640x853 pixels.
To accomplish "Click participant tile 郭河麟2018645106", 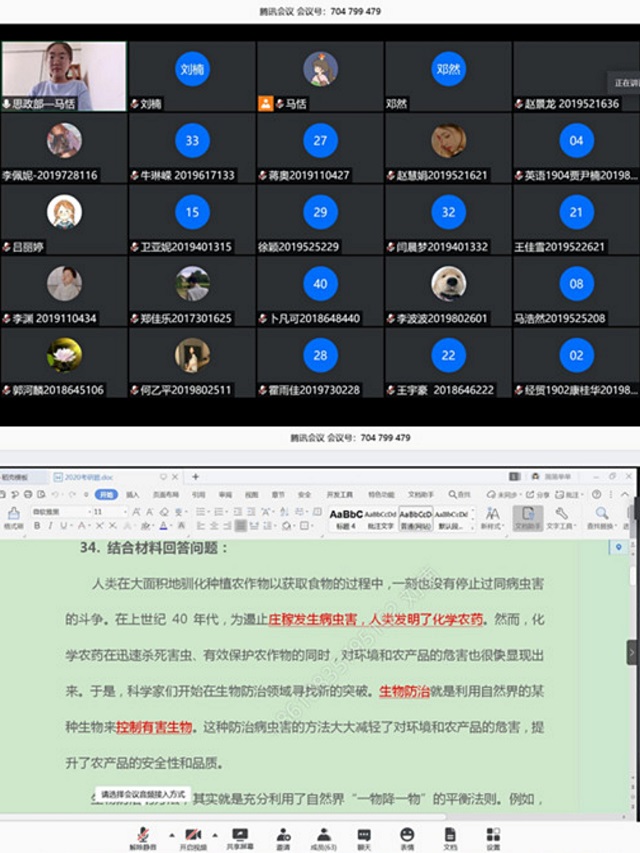I will 64,362.
